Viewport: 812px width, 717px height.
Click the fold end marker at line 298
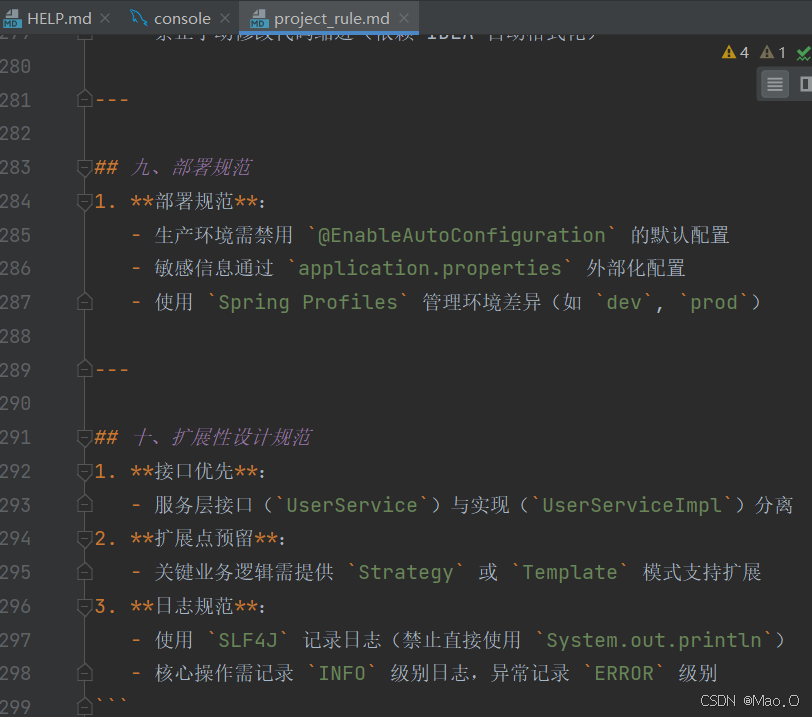tap(84, 674)
